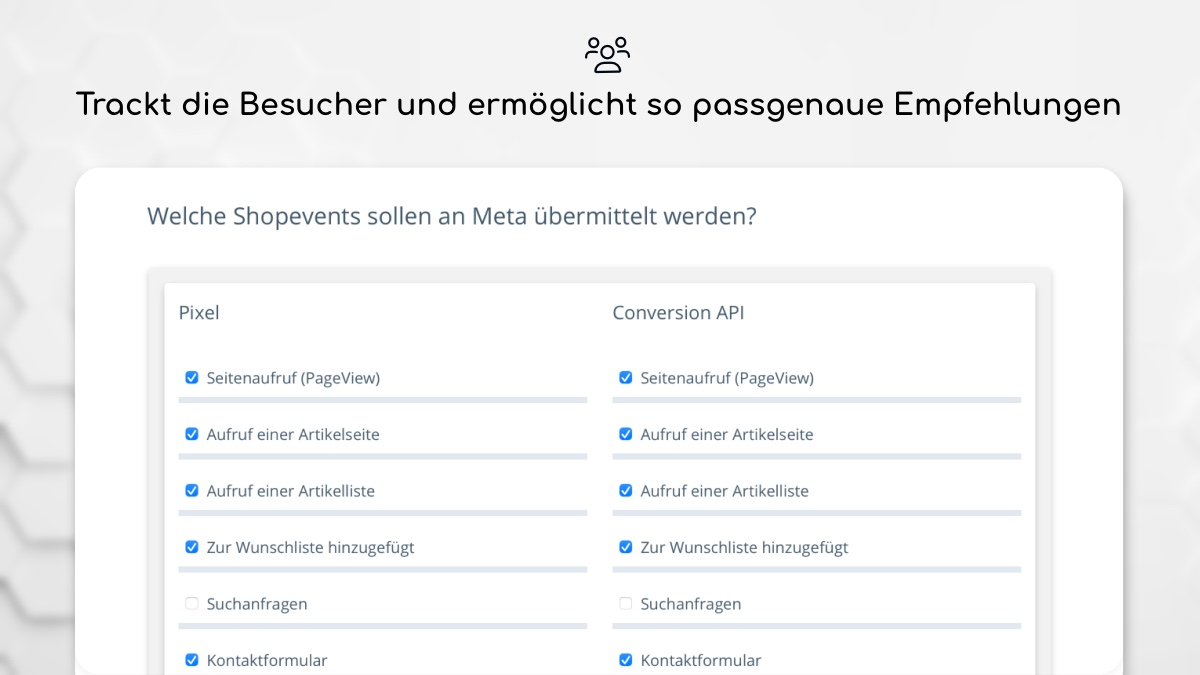The height and width of the screenshot is (675, 1200).
Task: Uncheck Pixel Zur Wunschliste hinzugefügt
Action: tap(192, 547)
